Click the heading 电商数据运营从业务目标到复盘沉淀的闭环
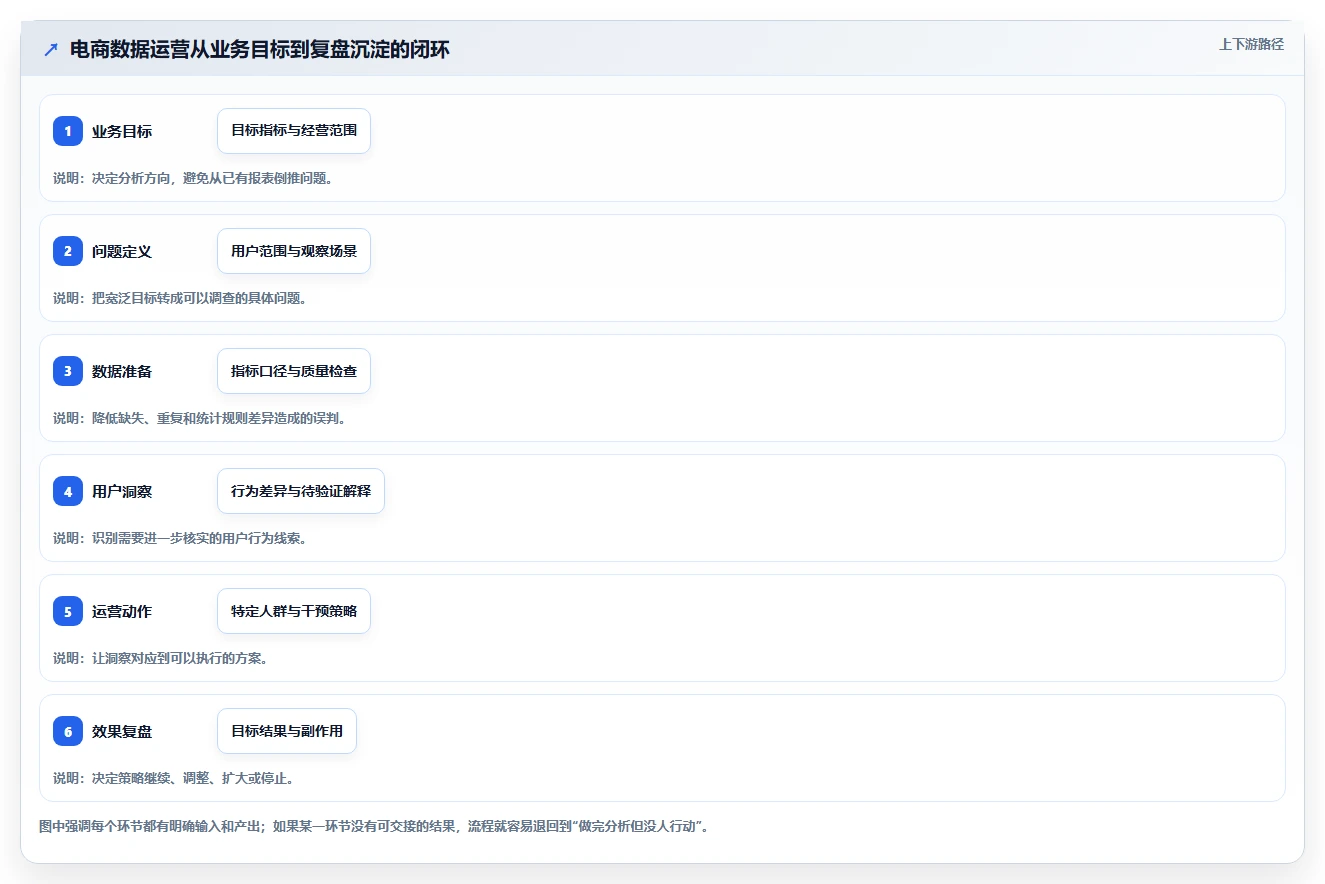1325x884 pixels. (260, 50)
